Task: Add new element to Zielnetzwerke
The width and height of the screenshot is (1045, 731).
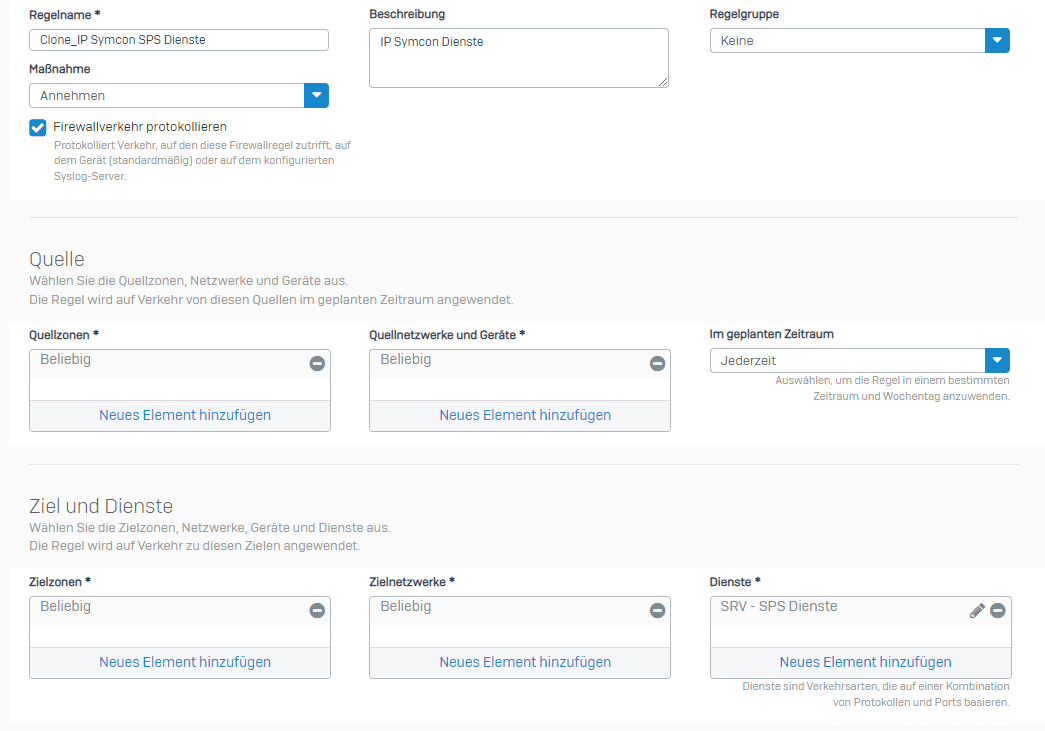Action: click(525, 662)
